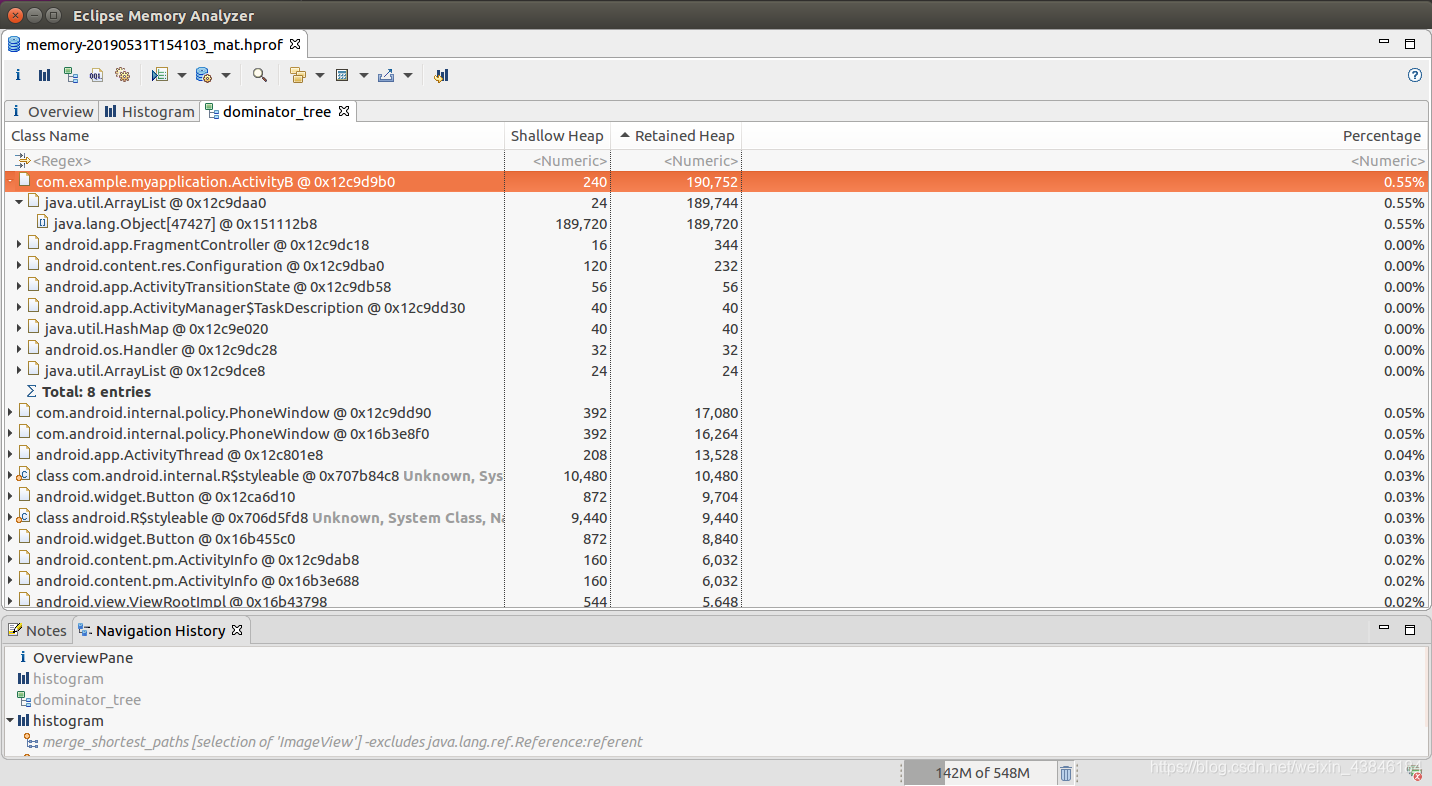Sort by the Percentage column header
1432x786 pixels.
click(x=1085, y=136)
